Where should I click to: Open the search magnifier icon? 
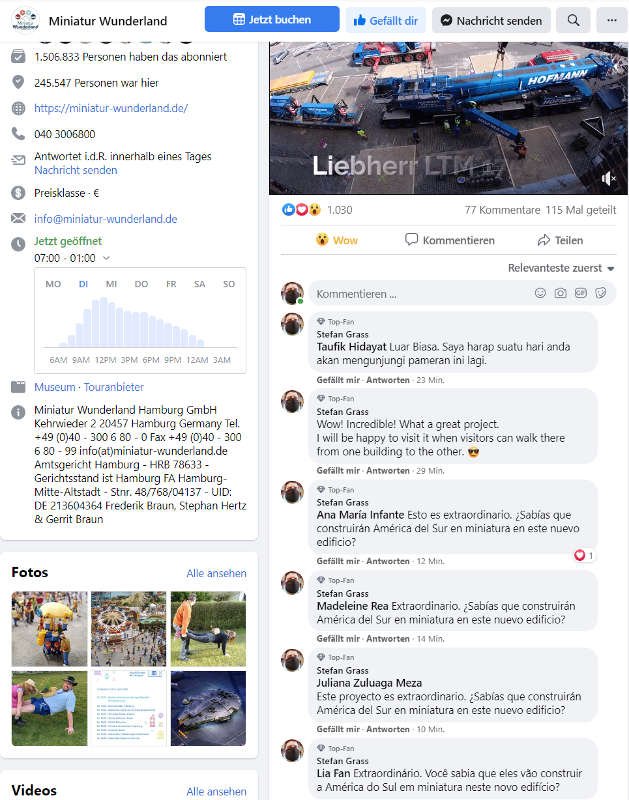[573, 20]
